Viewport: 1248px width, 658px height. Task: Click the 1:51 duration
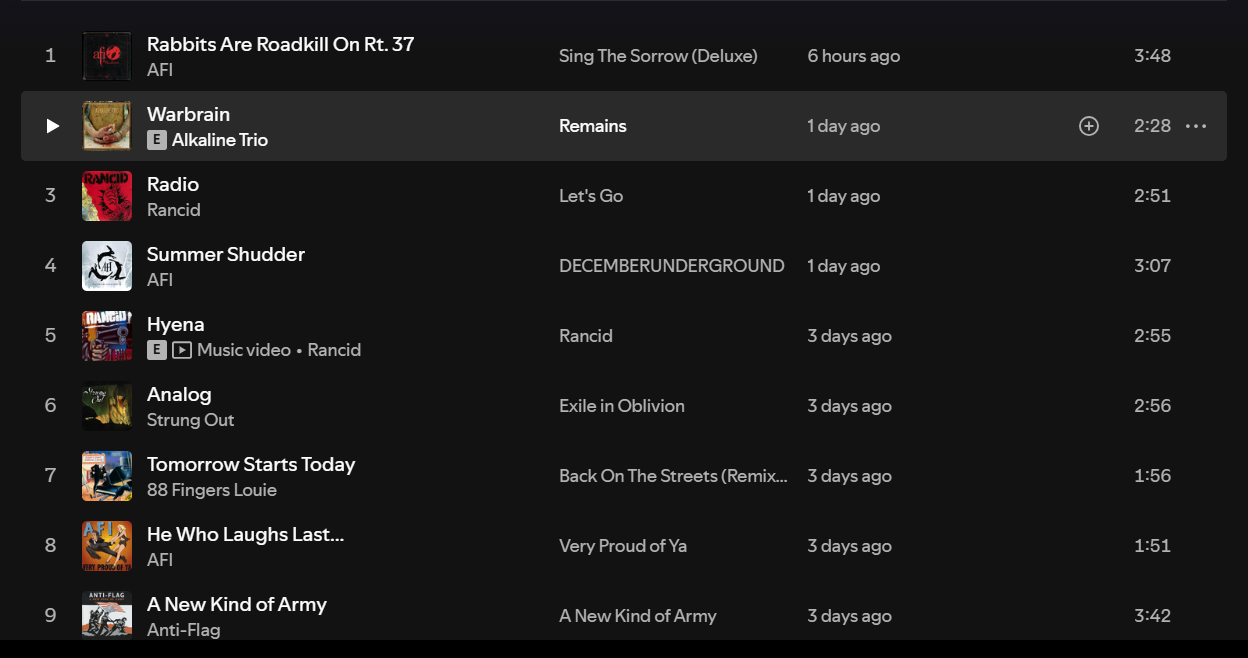[x=1152, y=546]
